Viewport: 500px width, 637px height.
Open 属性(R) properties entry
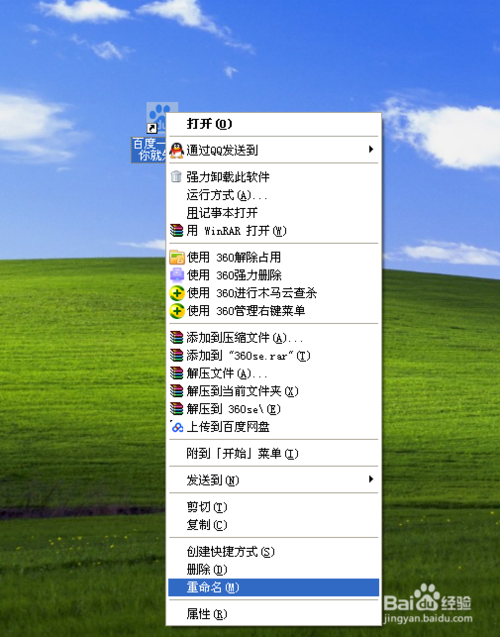pyautogui.click(x=274, y=614)
